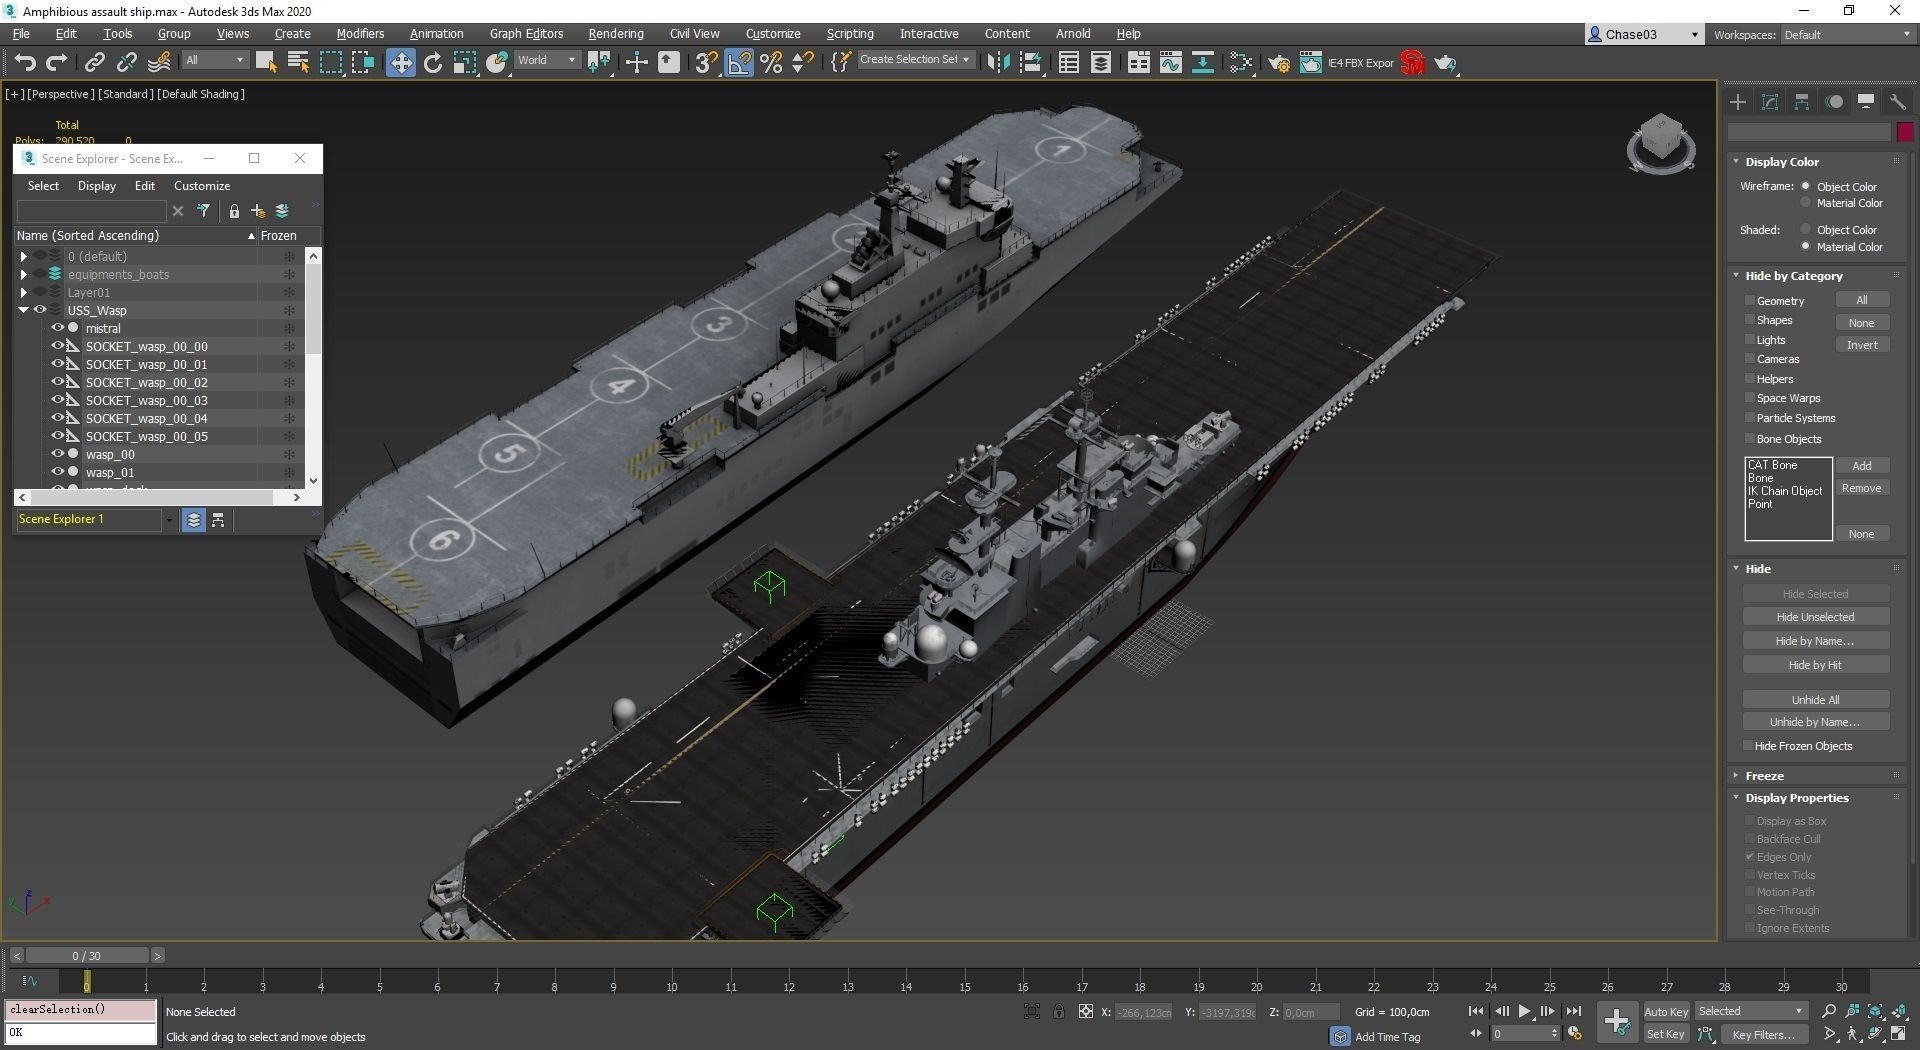Viewport: 1920px width, 1050px height.
Task: Open the Scripting menu
Action: coord(850,34)
